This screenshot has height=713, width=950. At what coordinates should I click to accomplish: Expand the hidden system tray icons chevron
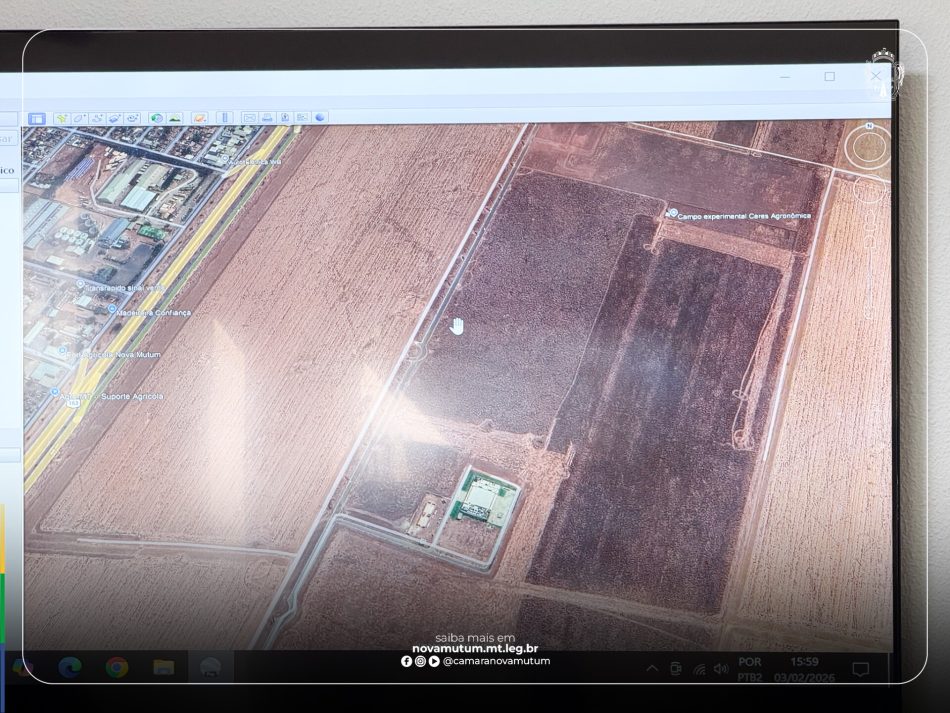(652, 668)
